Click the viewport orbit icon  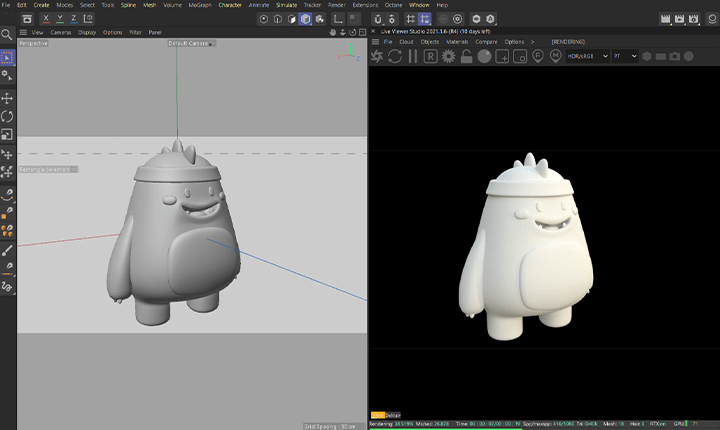(353, 32)
